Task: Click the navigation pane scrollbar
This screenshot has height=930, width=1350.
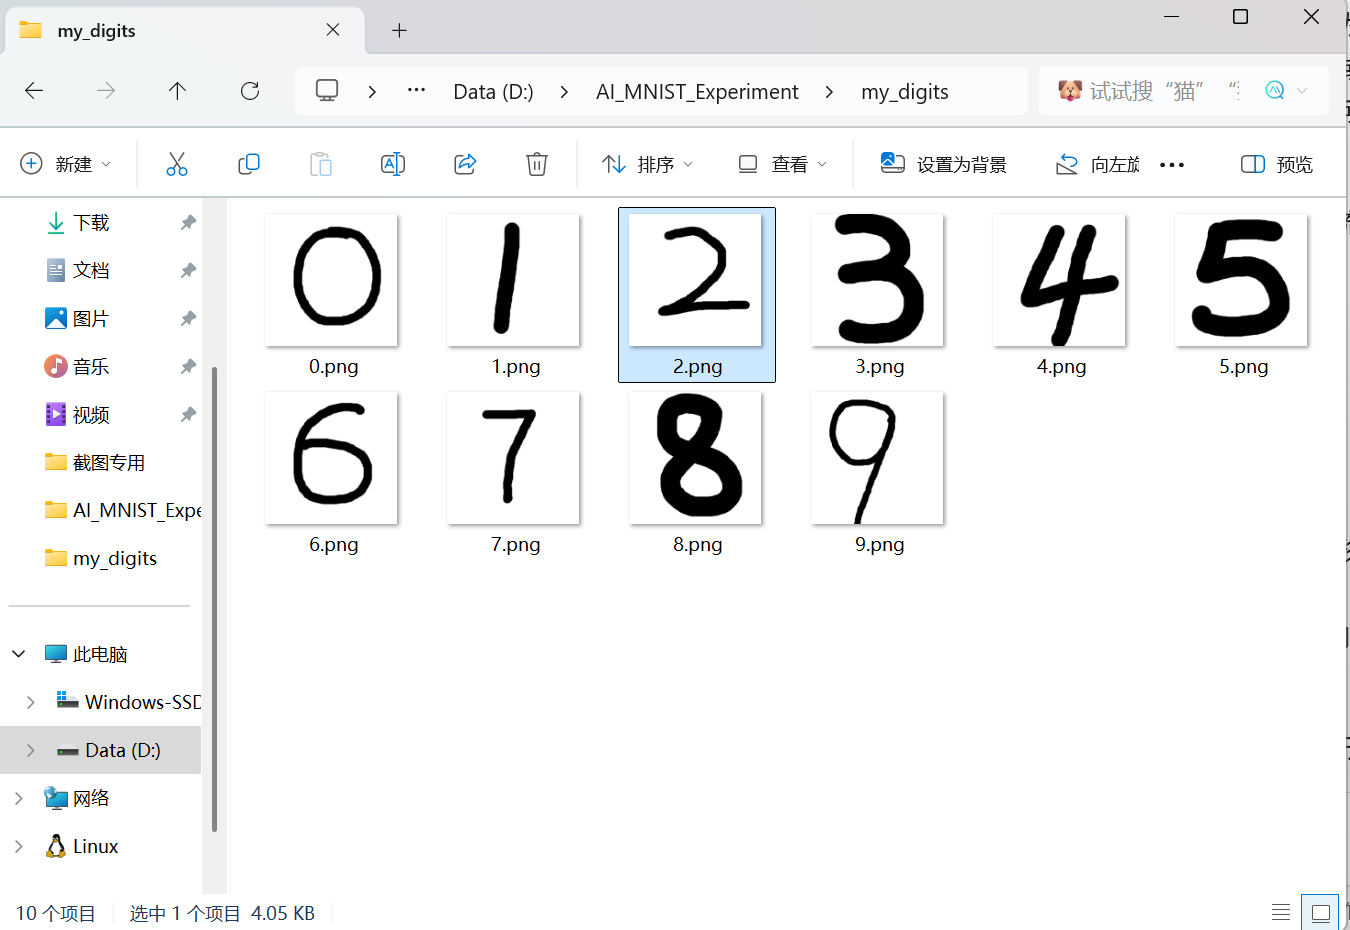Action: point(214,600)
